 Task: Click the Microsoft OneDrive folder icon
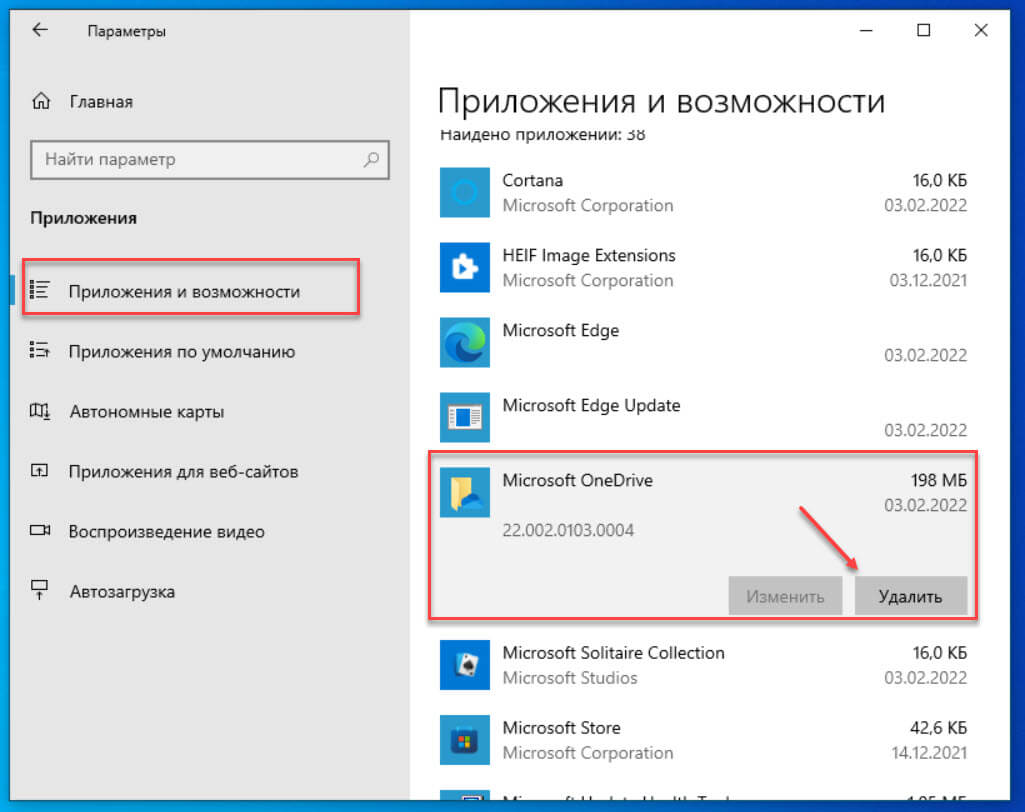pyautogui.click(x=465, y=492)
